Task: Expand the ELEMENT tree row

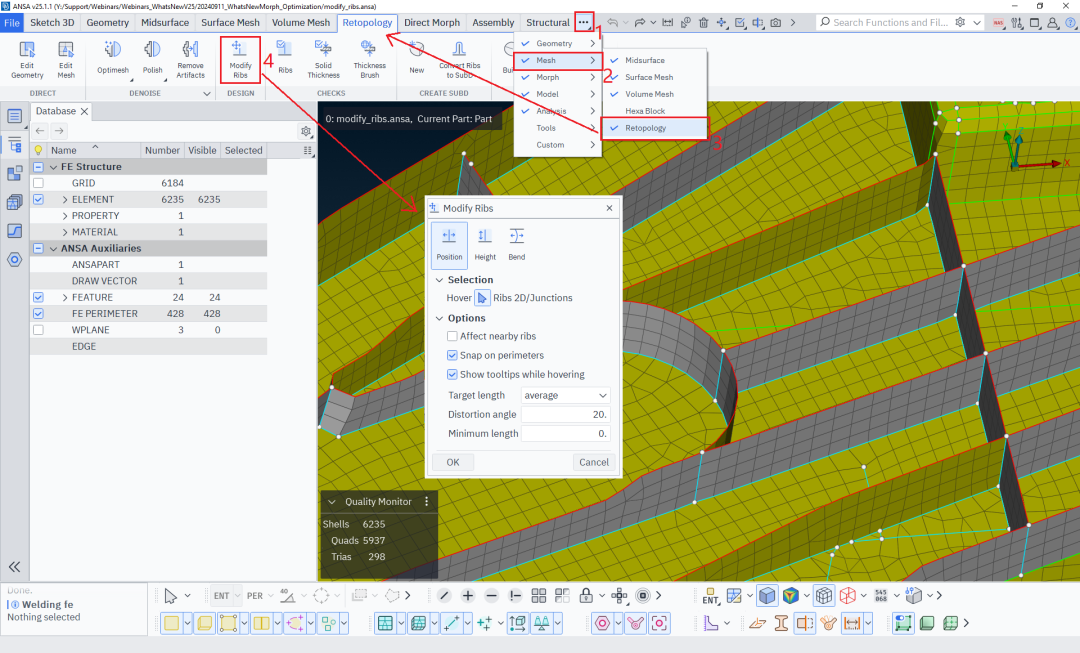Action: click(65, 200)
